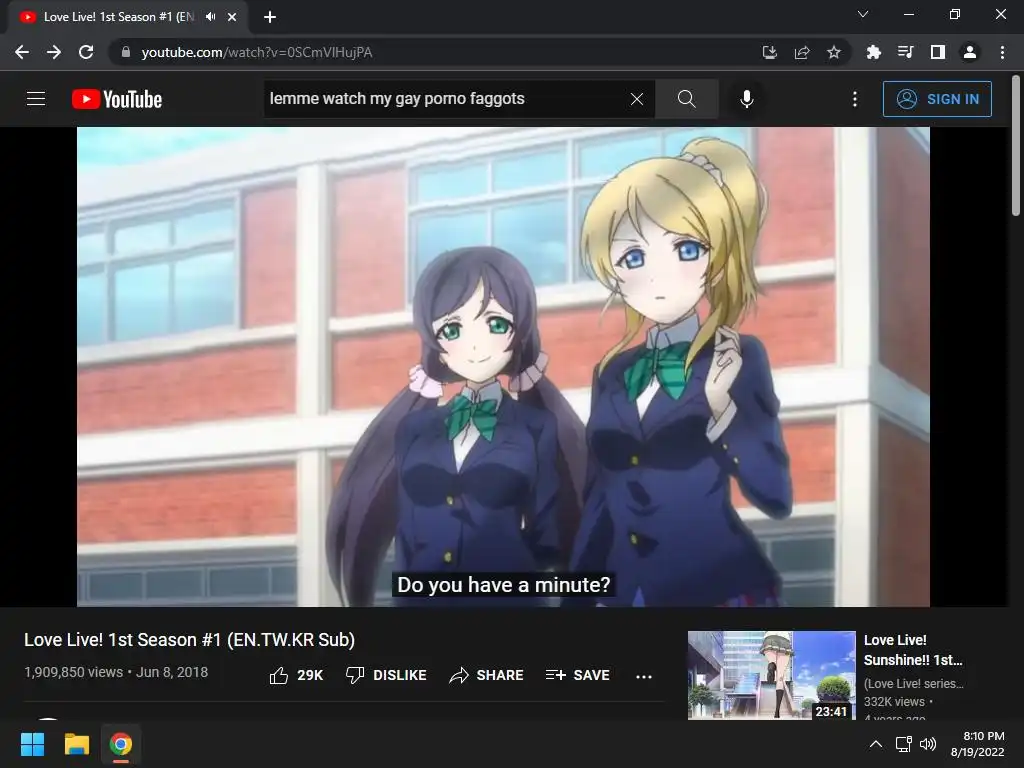1024x768 pixels.
Task: Search with your voice microphone
Action: pos(747,99)
